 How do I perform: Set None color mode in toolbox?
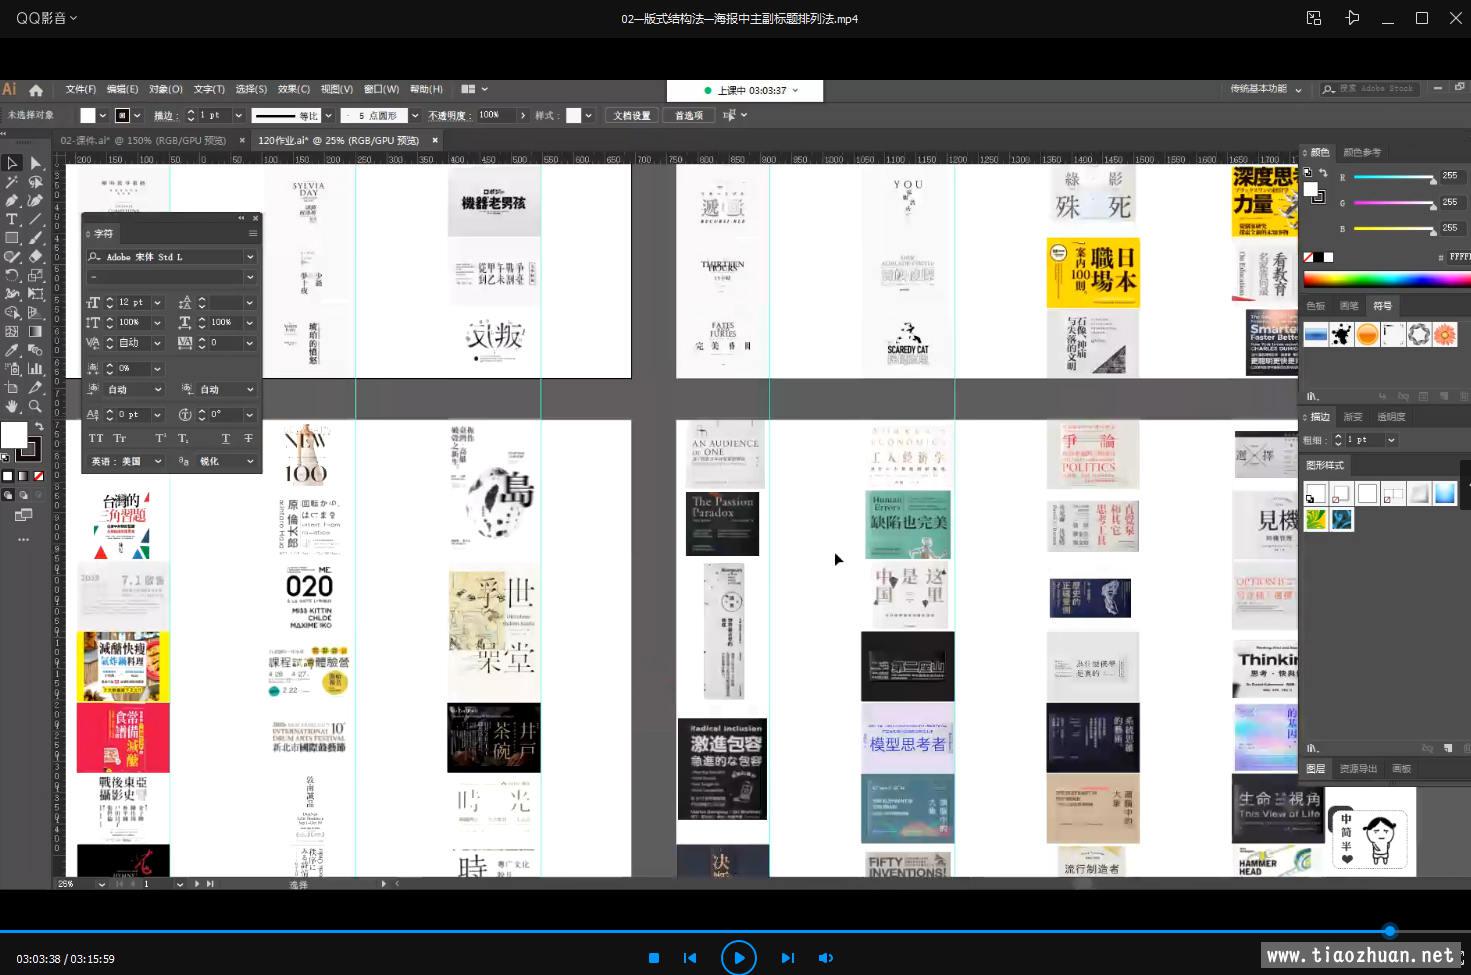pyautogui.click(x=38, y=476)
